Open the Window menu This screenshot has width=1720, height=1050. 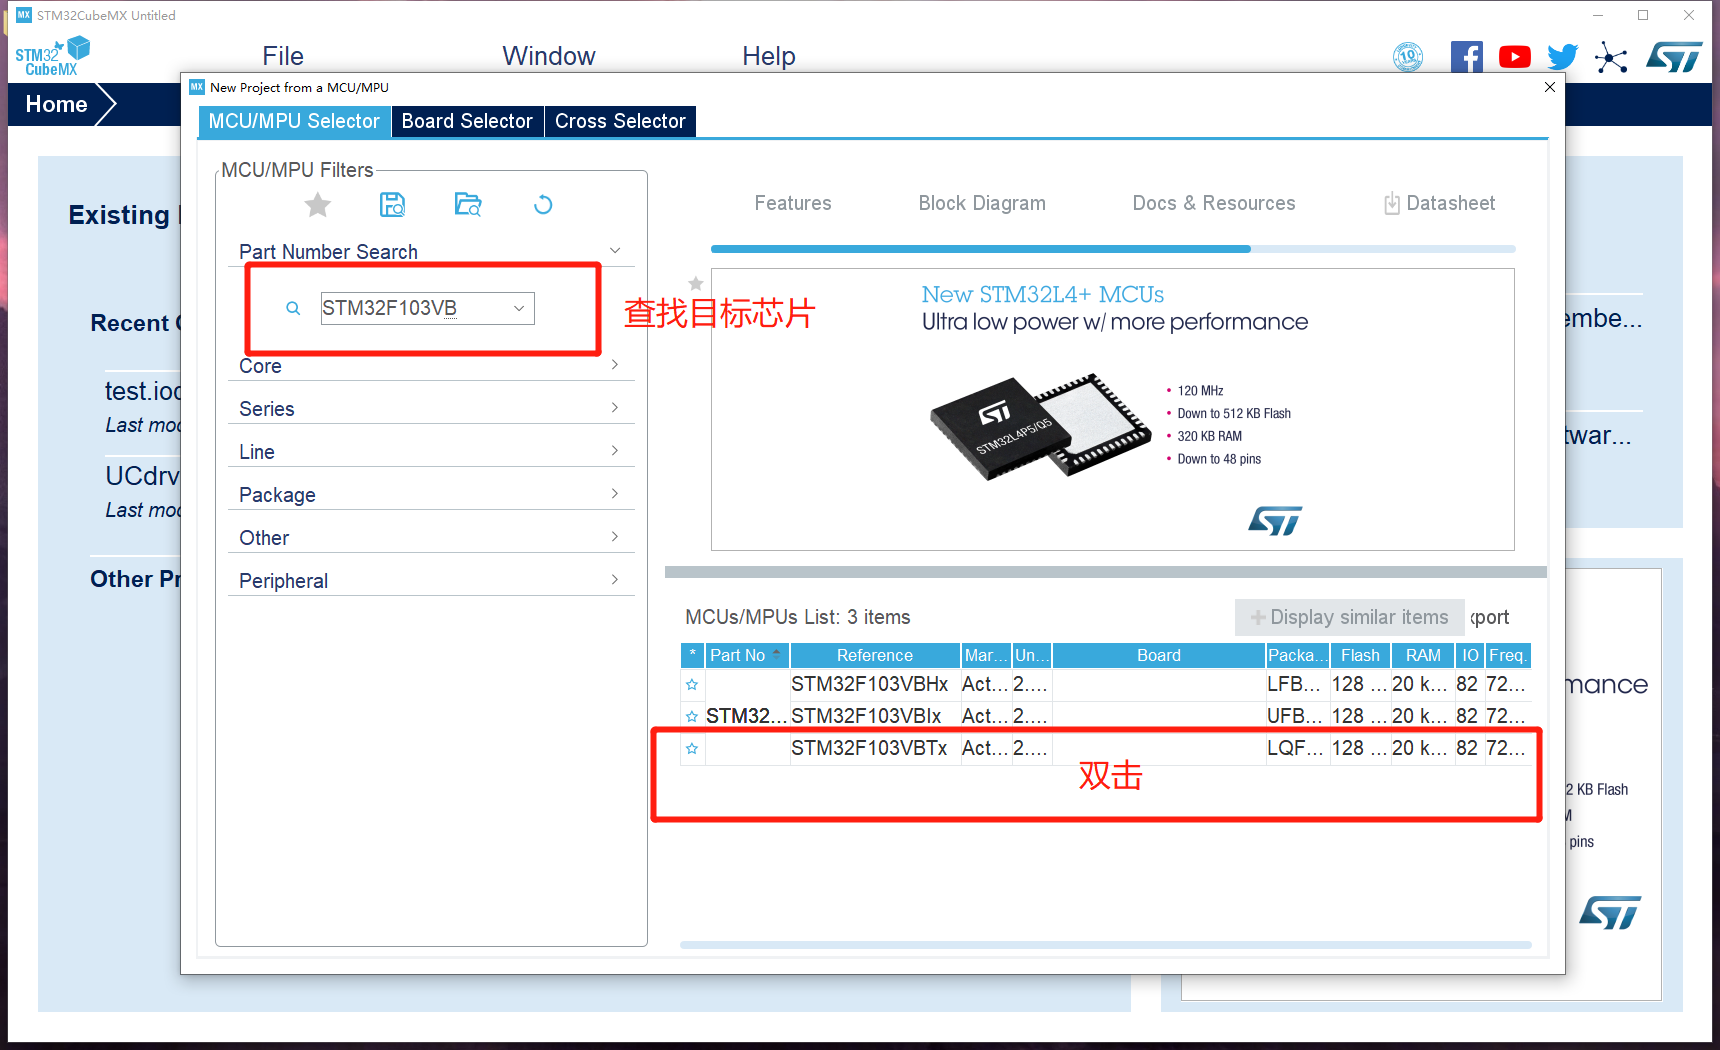pyautogui.click(x=549, y=56)
